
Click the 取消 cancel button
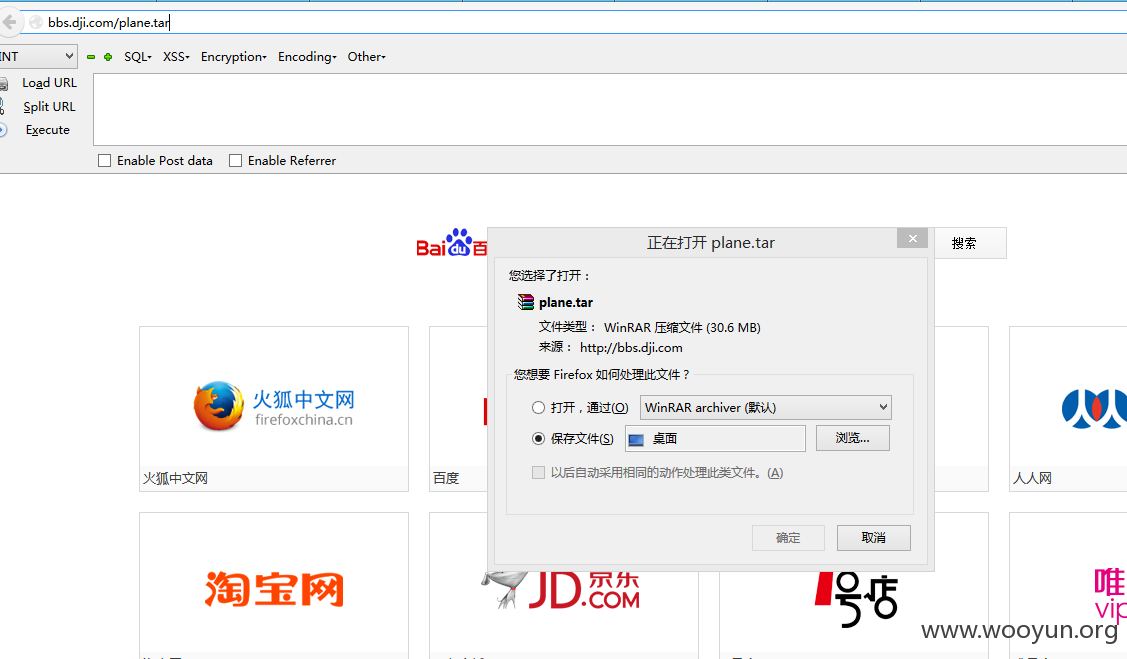[x=873, y=538]
